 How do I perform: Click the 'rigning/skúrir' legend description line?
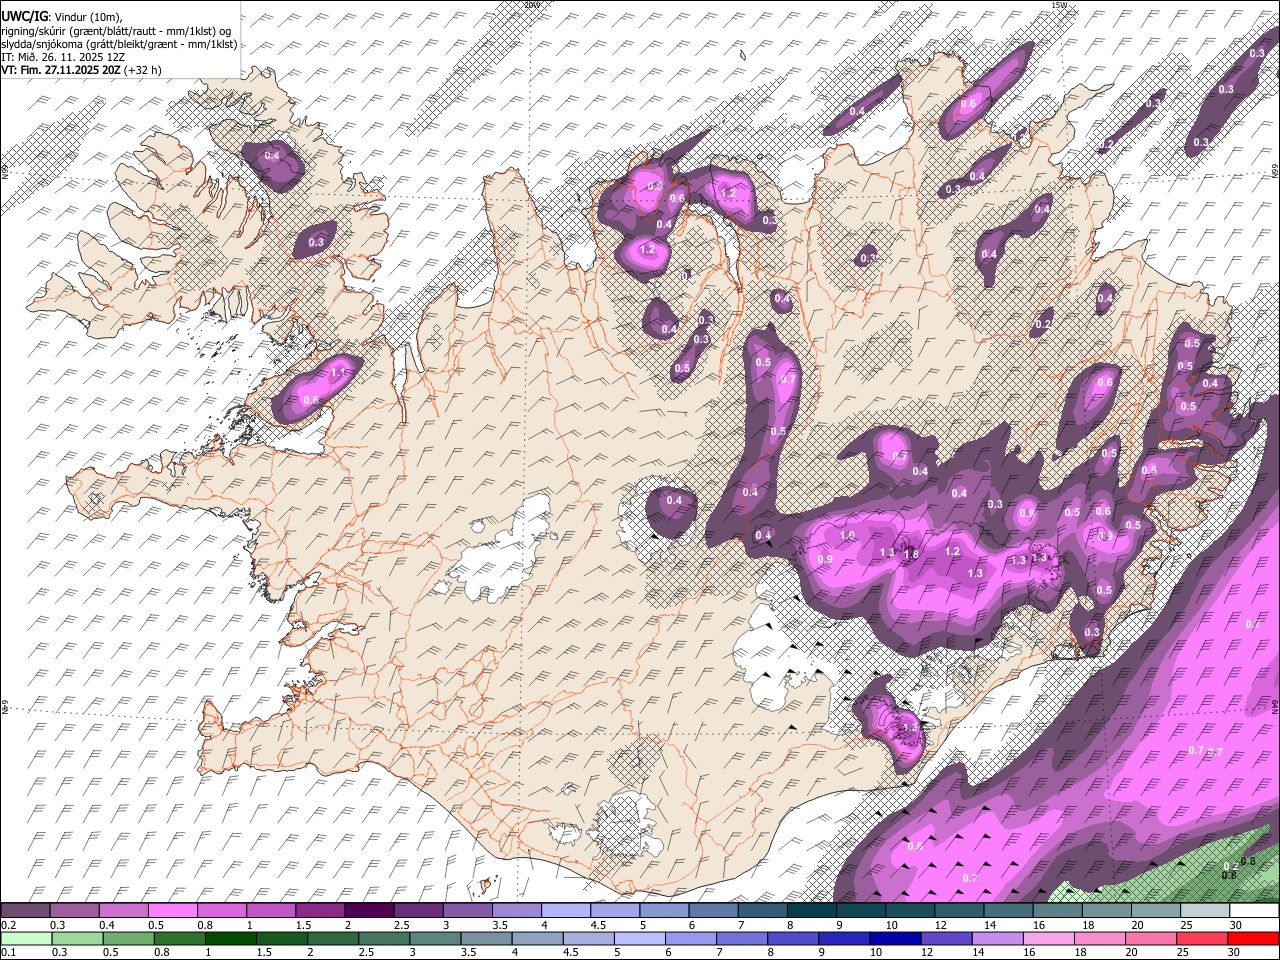pos(116,31)
